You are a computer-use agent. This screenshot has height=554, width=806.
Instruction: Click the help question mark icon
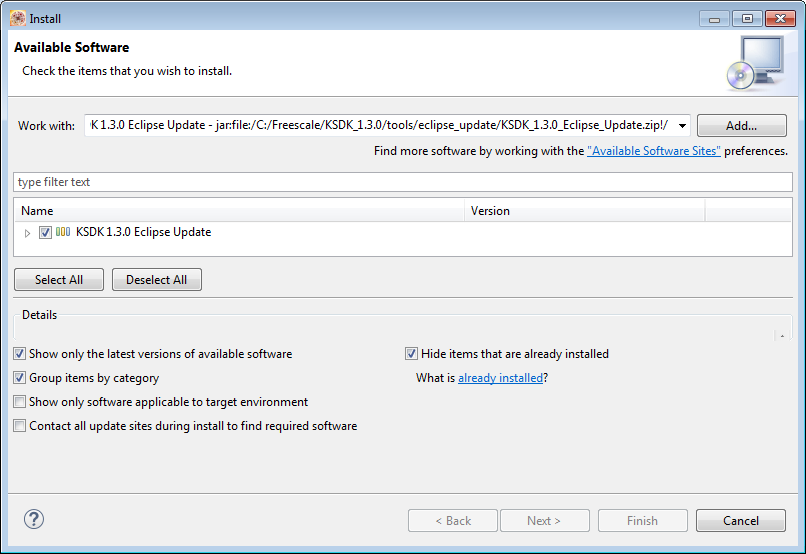click(34, 519)
